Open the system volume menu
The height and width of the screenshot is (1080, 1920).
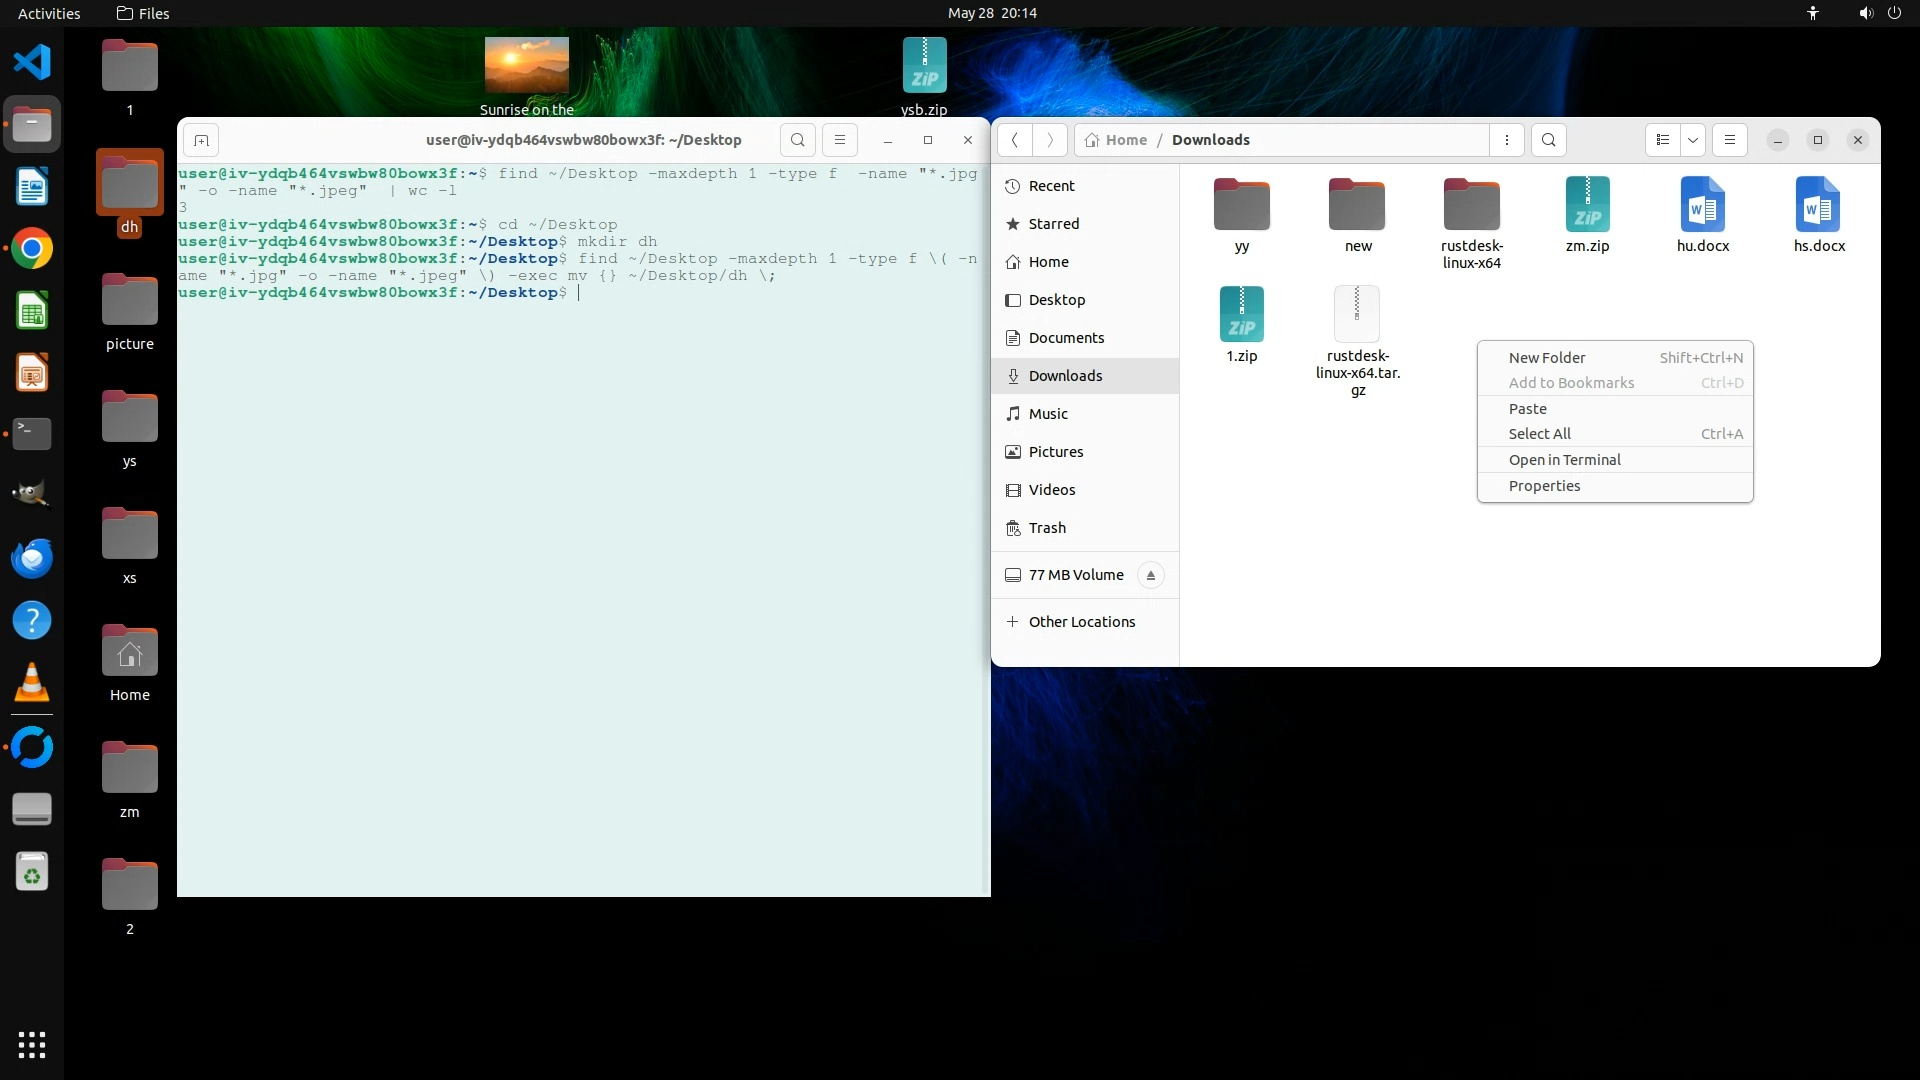(1866, 13)
